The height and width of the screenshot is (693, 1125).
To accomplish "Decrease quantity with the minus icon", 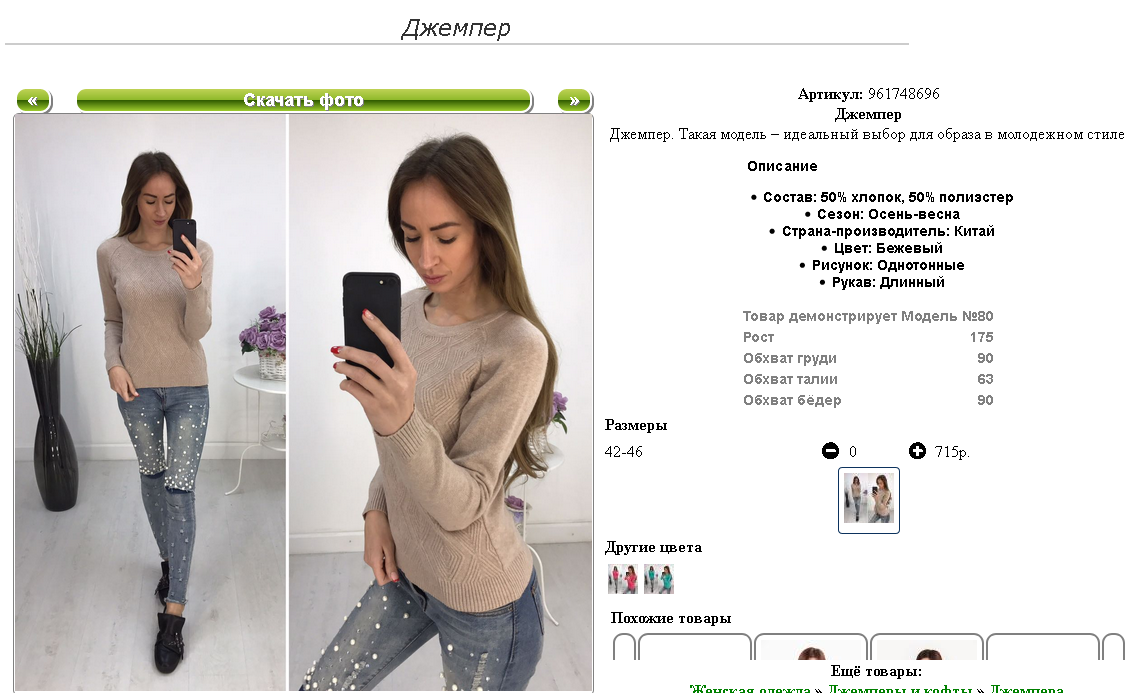I will tap(830, 451).
